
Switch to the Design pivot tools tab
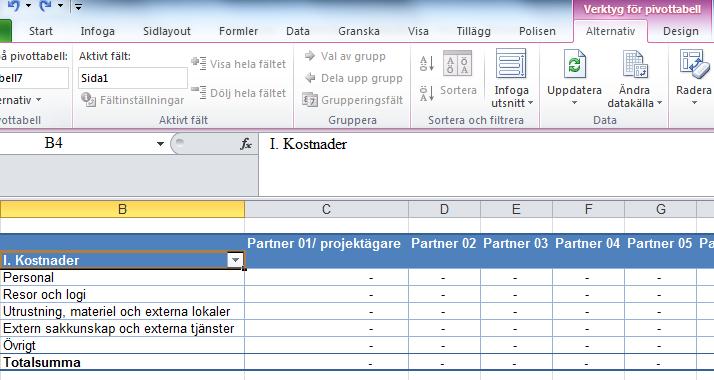681,31
